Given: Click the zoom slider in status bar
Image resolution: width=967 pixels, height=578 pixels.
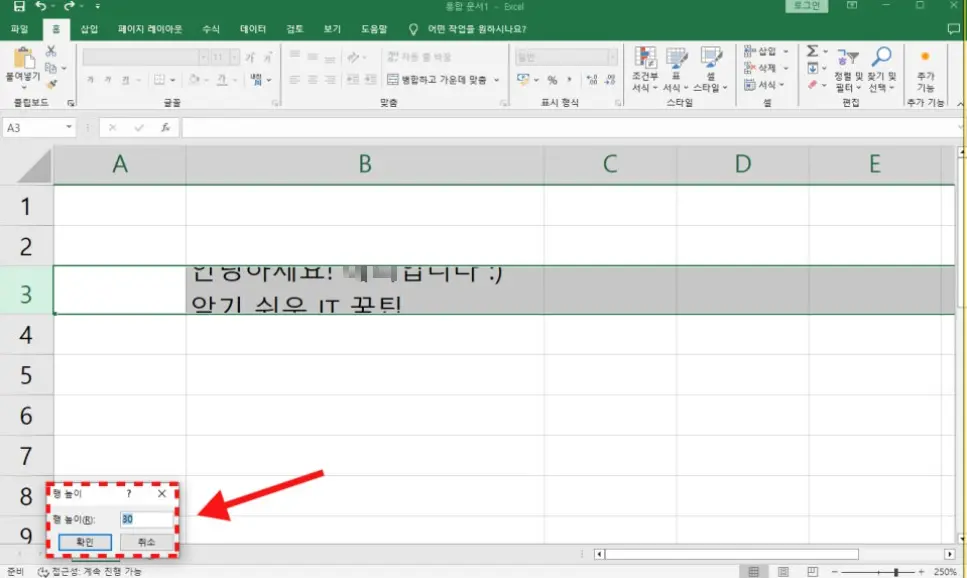Looking at the screenshot, I should coord(896,572).
